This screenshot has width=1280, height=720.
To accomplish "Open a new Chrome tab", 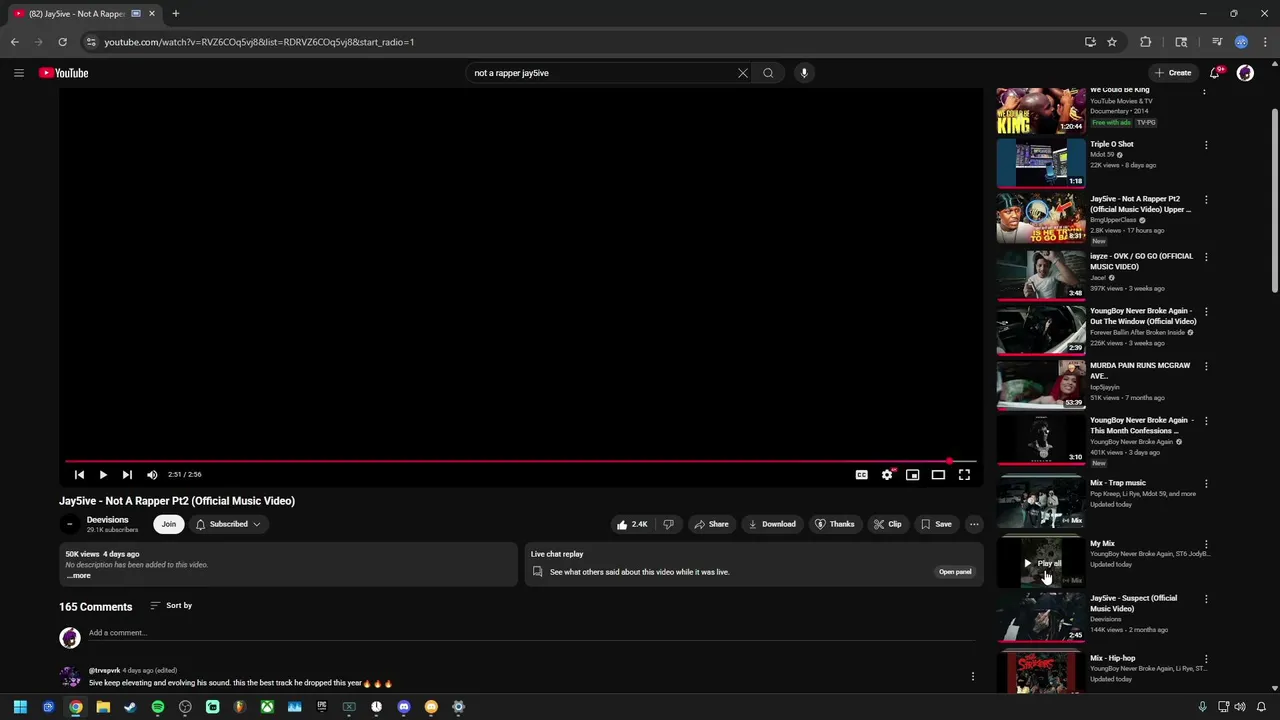I will click(x=175, y=14).
